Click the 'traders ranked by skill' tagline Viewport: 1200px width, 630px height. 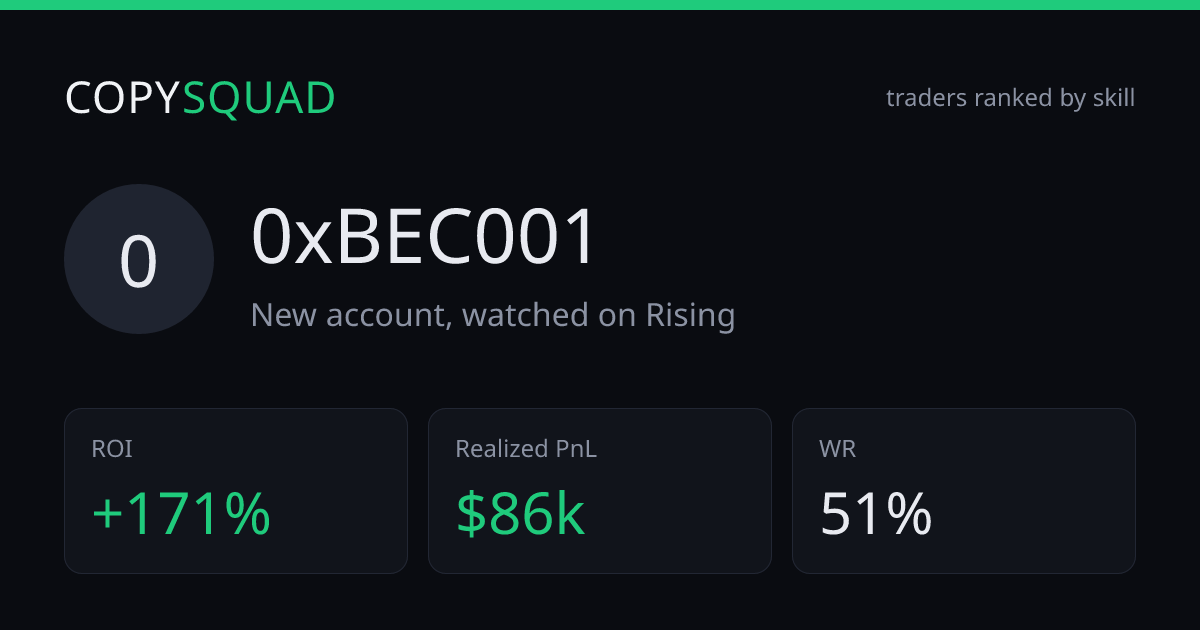coord(1010,98)
